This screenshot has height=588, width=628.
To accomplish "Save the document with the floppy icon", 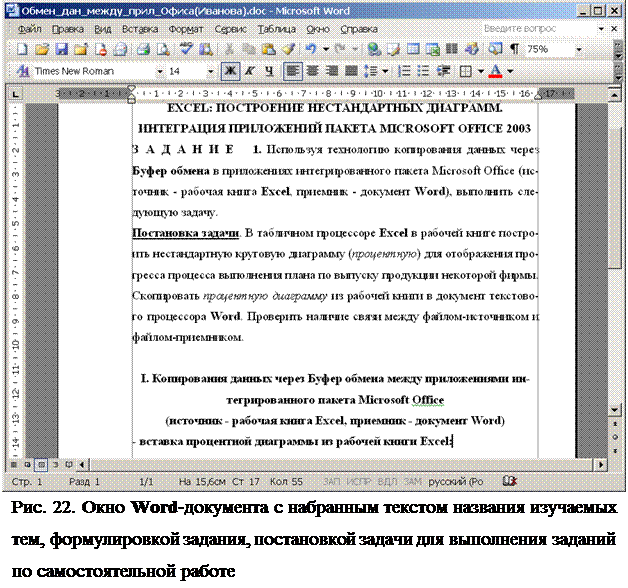I will (x=61, y=49).
